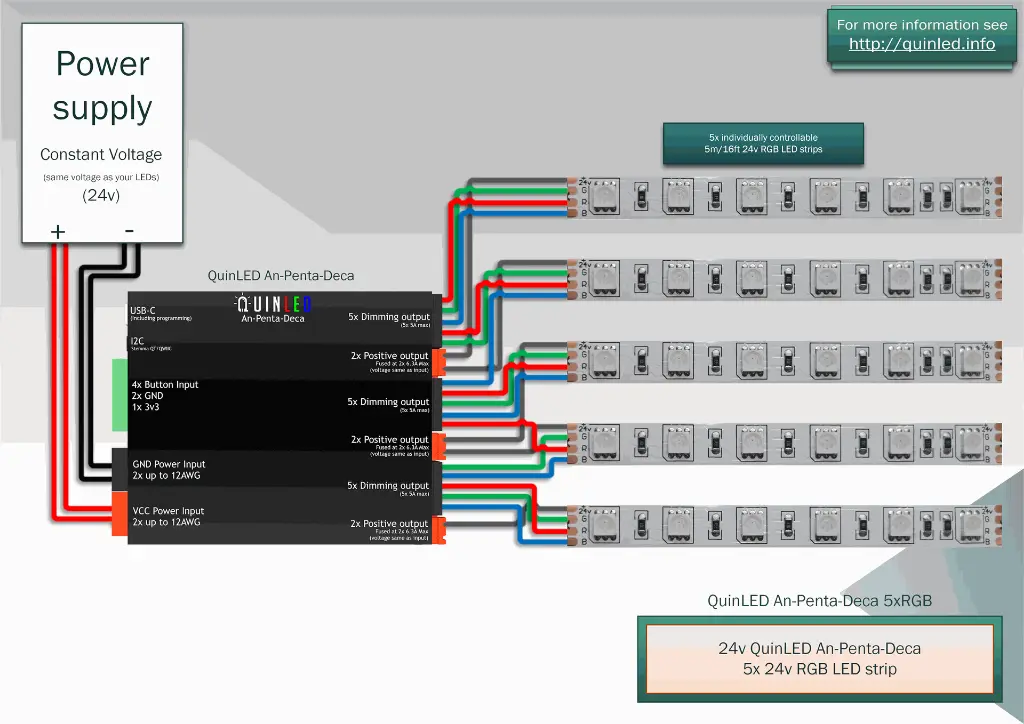Click the 'An-Penta-Deca' text under the logo
The width and height of the screenshot is (1024, 724).
(x=273, y=319)
